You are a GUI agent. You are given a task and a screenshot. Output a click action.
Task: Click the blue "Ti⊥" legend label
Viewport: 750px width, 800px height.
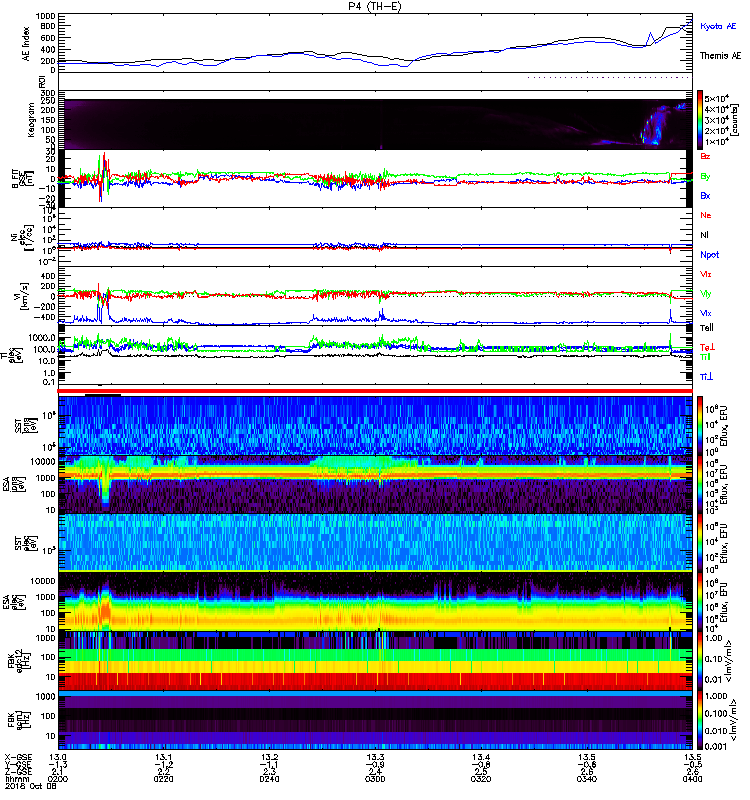click(x=706, y=377)
